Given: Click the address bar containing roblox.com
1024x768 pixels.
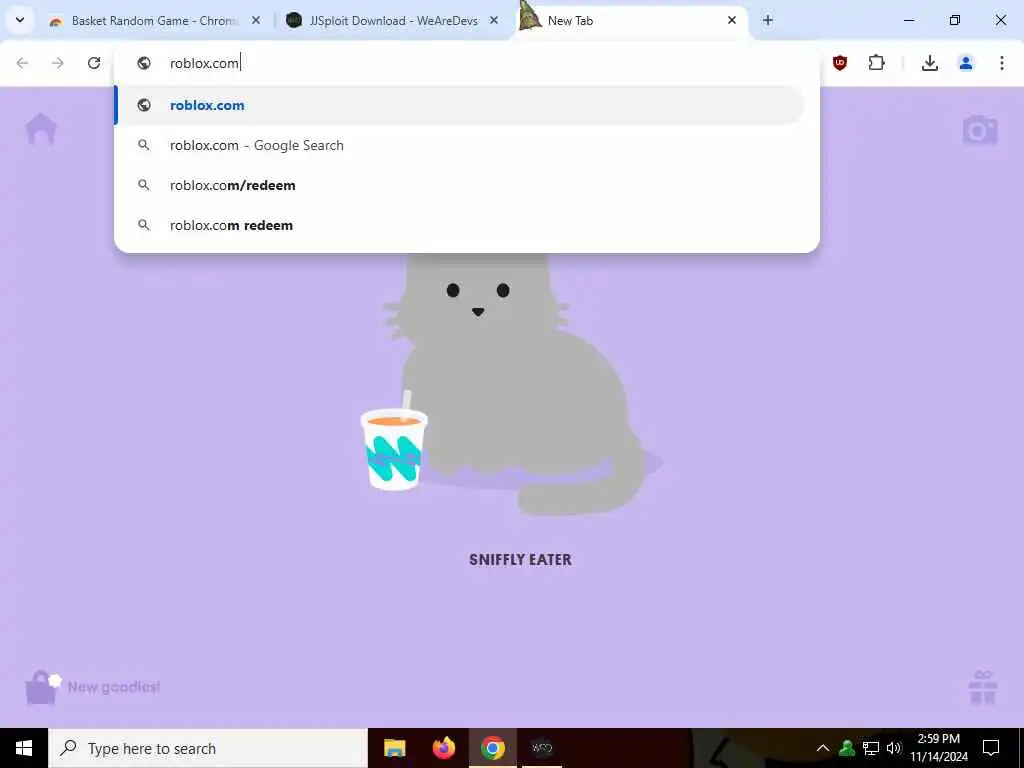Looking at the screenshot, I should pos(466,63).
